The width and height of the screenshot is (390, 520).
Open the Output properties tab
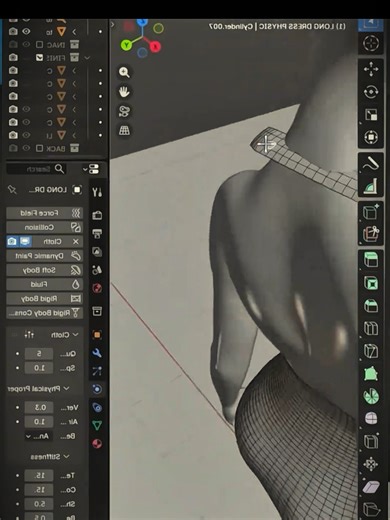[x=97, y=233]
